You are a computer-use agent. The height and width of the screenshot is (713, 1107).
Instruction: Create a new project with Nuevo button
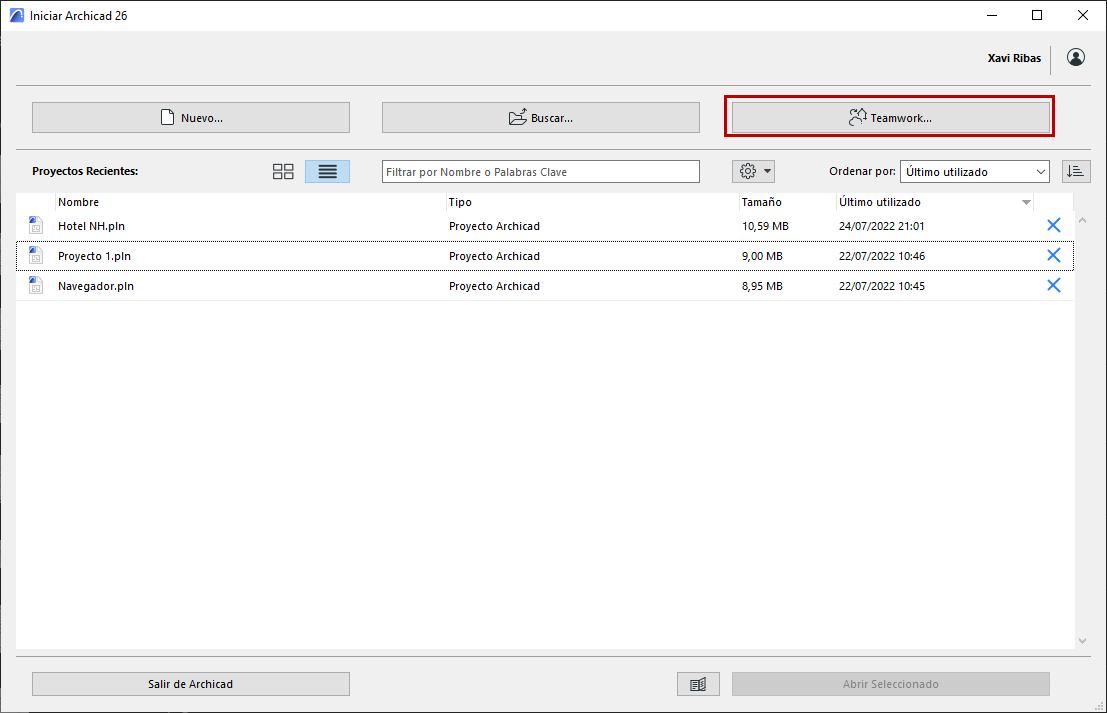tap(191, 118)
